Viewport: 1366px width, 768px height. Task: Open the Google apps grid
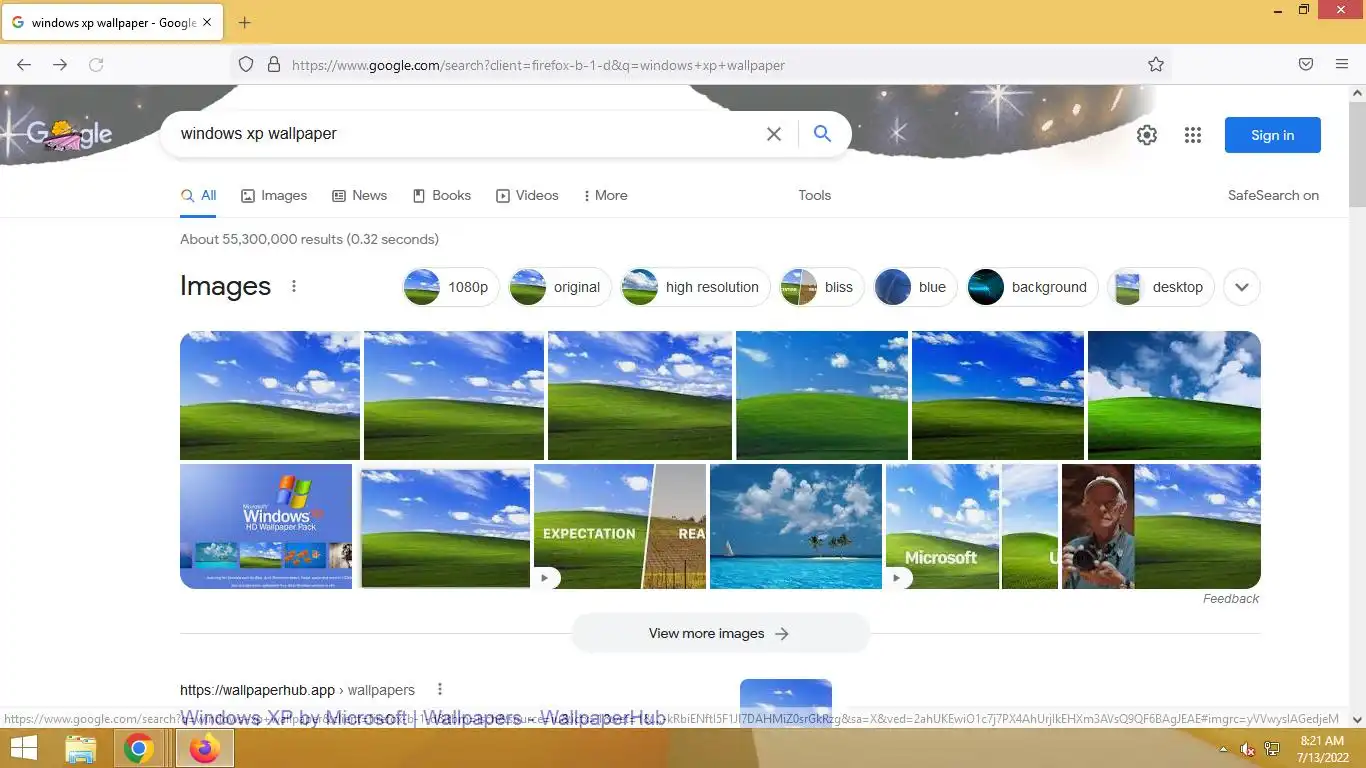coord(1193,135)
